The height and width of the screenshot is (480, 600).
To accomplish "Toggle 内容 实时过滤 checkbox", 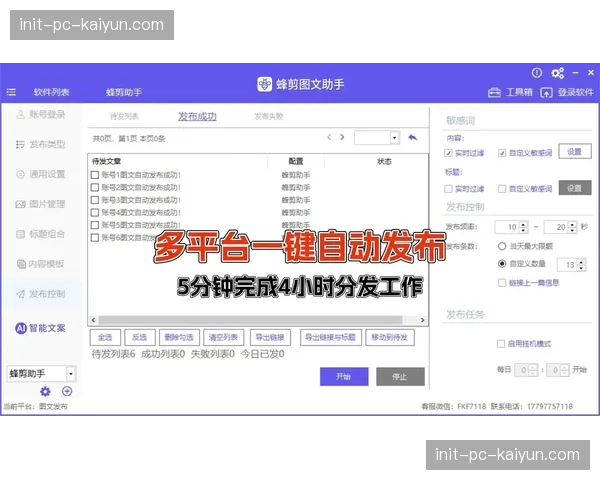I will coord(448,153).
